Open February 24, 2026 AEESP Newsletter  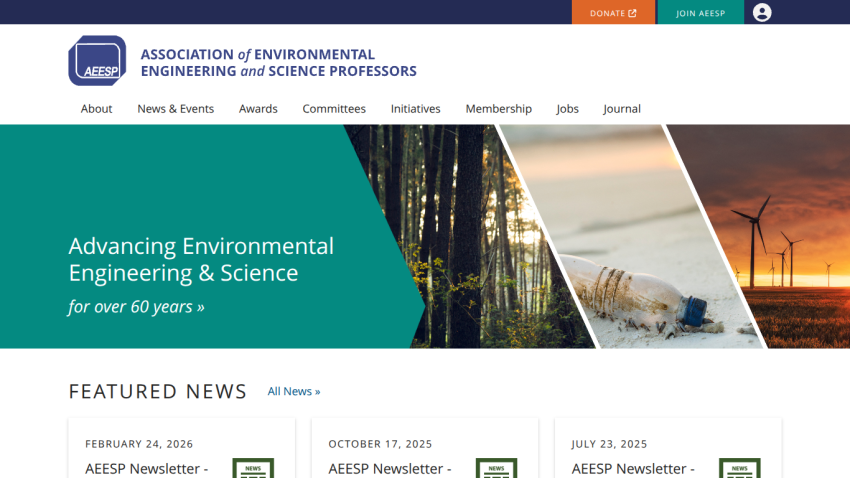146,469
